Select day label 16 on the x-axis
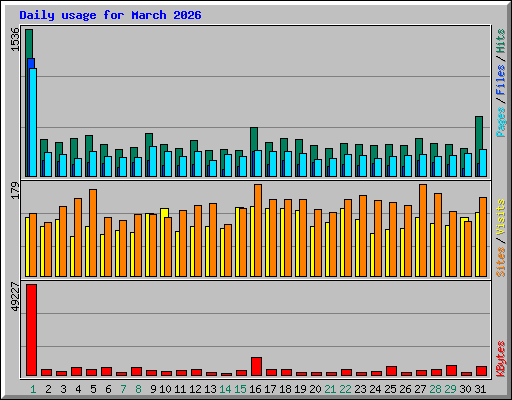 pos(255,389)
